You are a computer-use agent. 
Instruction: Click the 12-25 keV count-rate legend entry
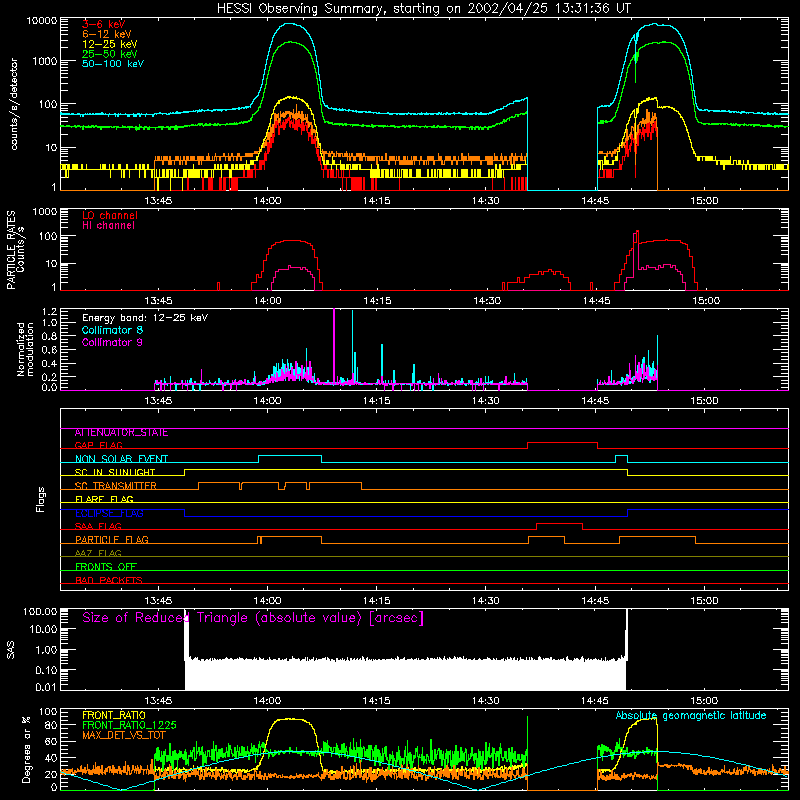(x=110, y=44)
